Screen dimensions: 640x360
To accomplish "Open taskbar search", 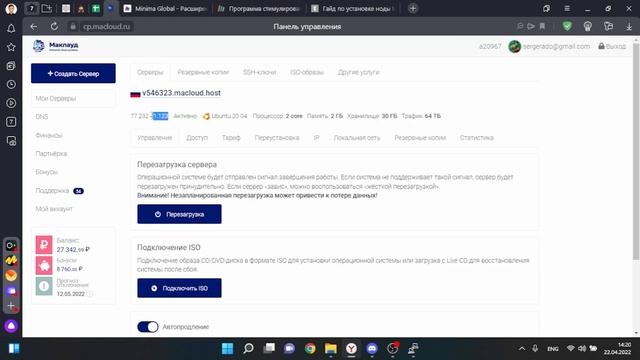I will point(248,348).
